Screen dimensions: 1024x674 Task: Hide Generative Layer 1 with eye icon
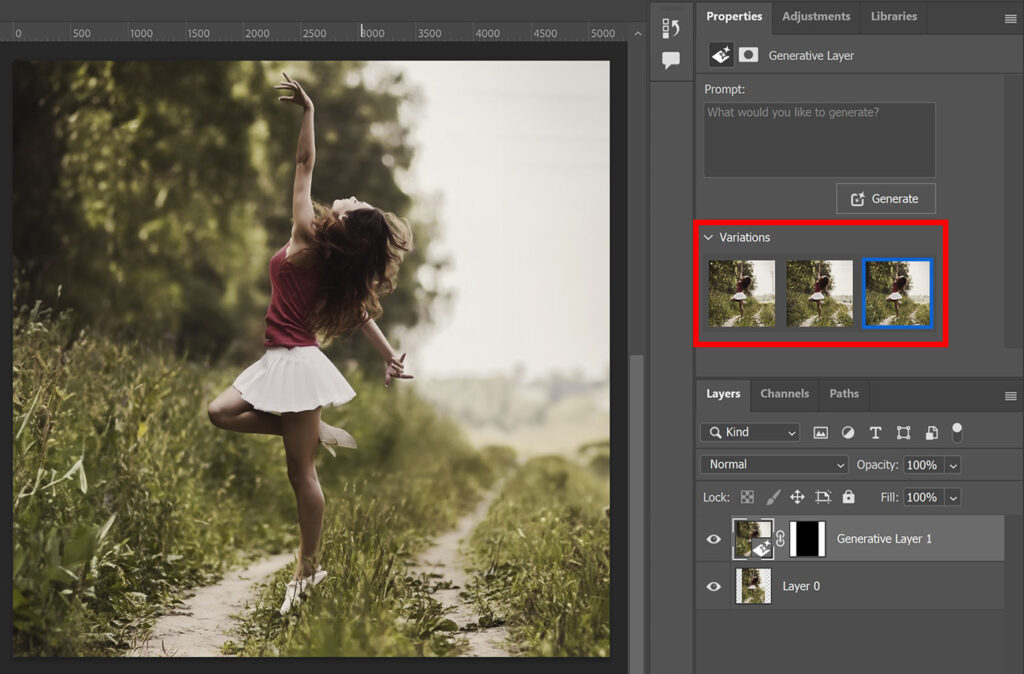coord(714,539)
